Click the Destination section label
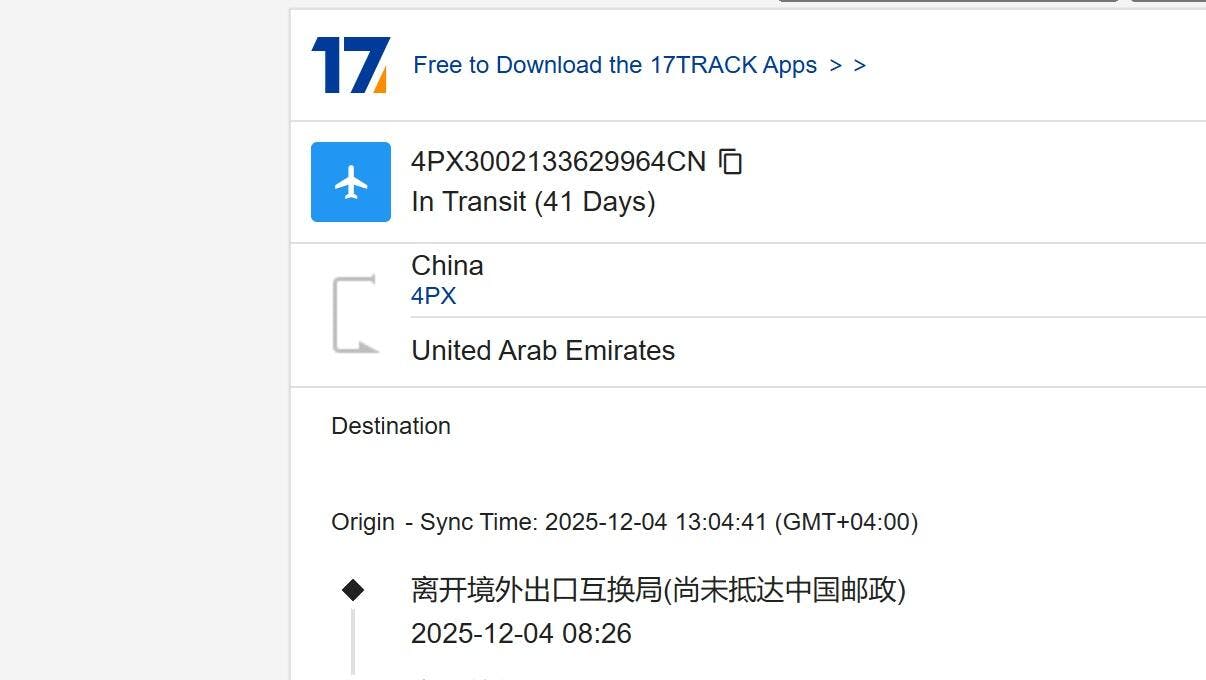This screenshot has height=680, width=1206. pos(391,426)
